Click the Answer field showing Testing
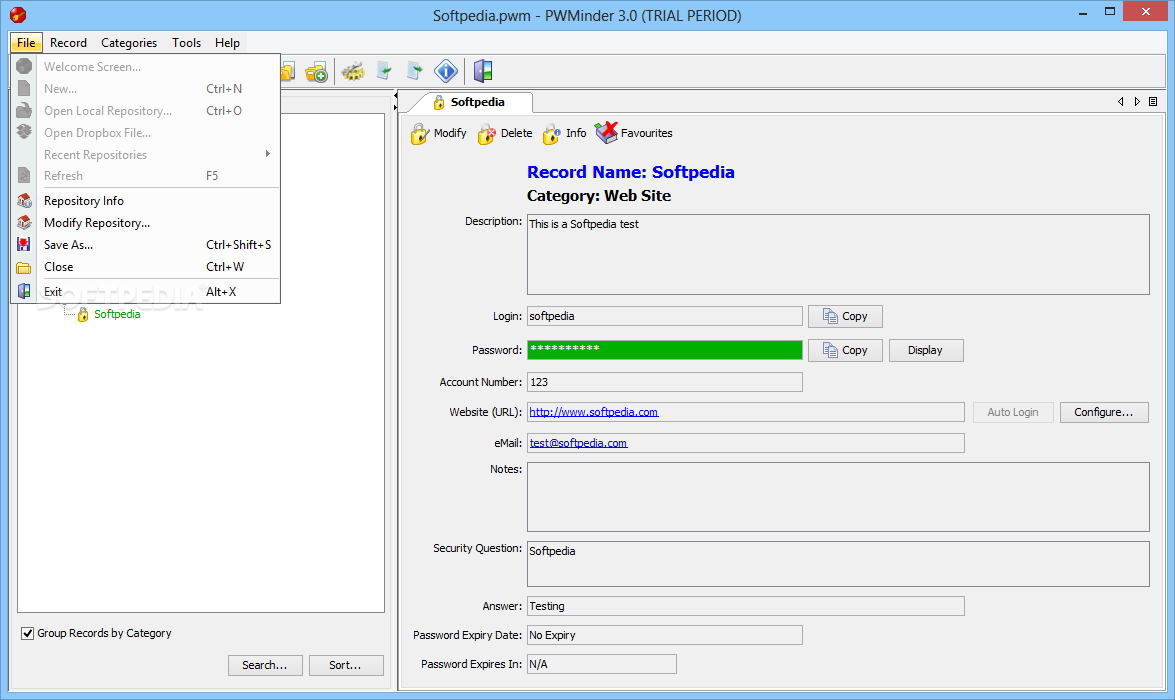This screenshot has width=1175, height=700. click(x=746, y=606)
